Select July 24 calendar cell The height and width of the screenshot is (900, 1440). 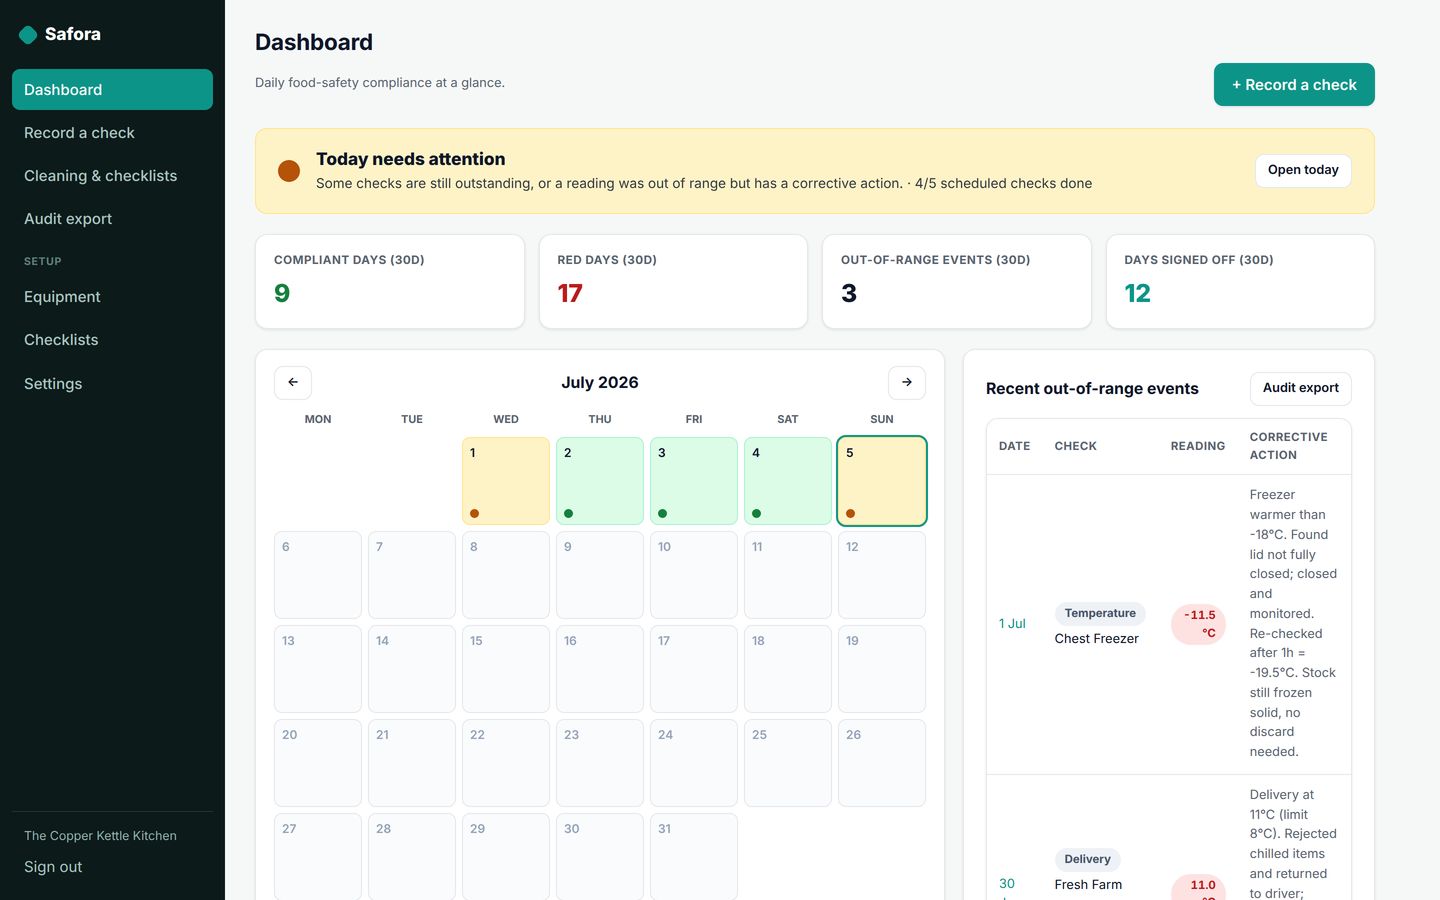[x=694, y=763]
